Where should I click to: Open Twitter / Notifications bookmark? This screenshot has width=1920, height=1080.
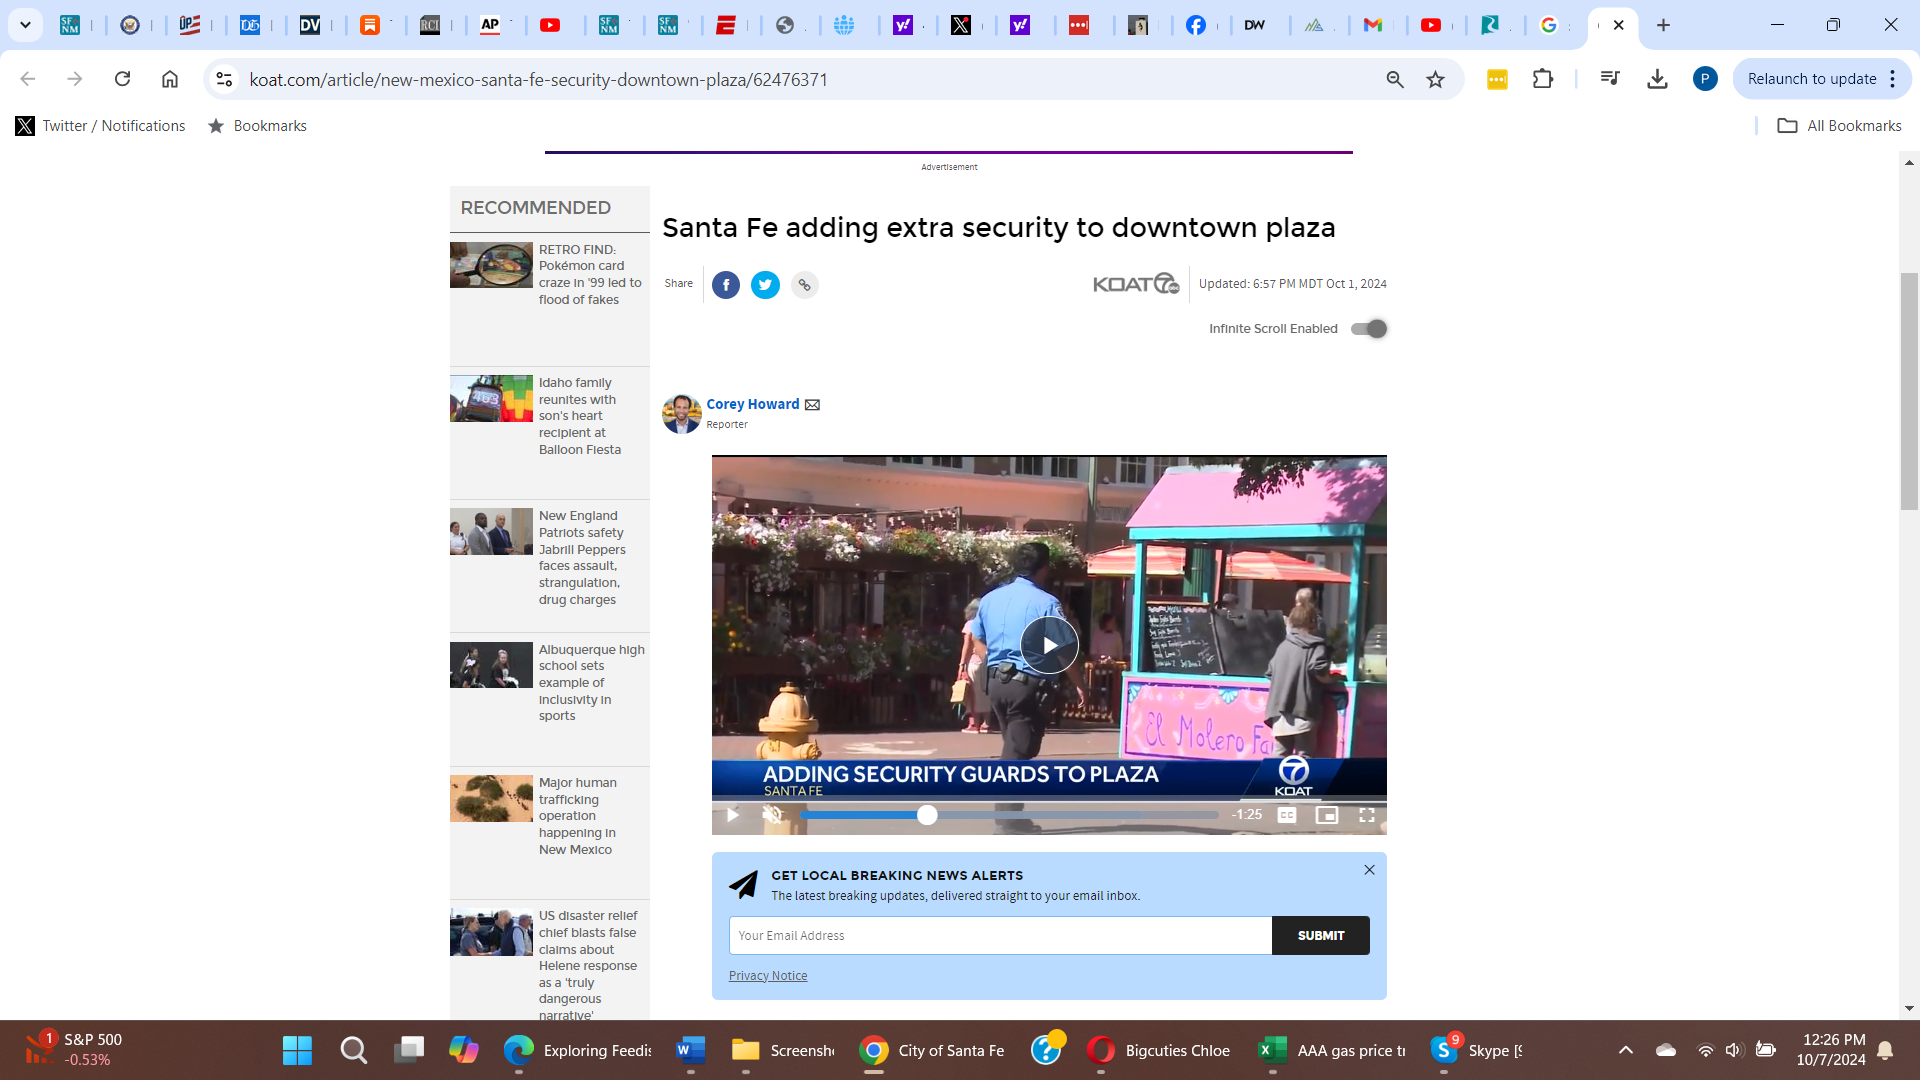pos(100,126)
